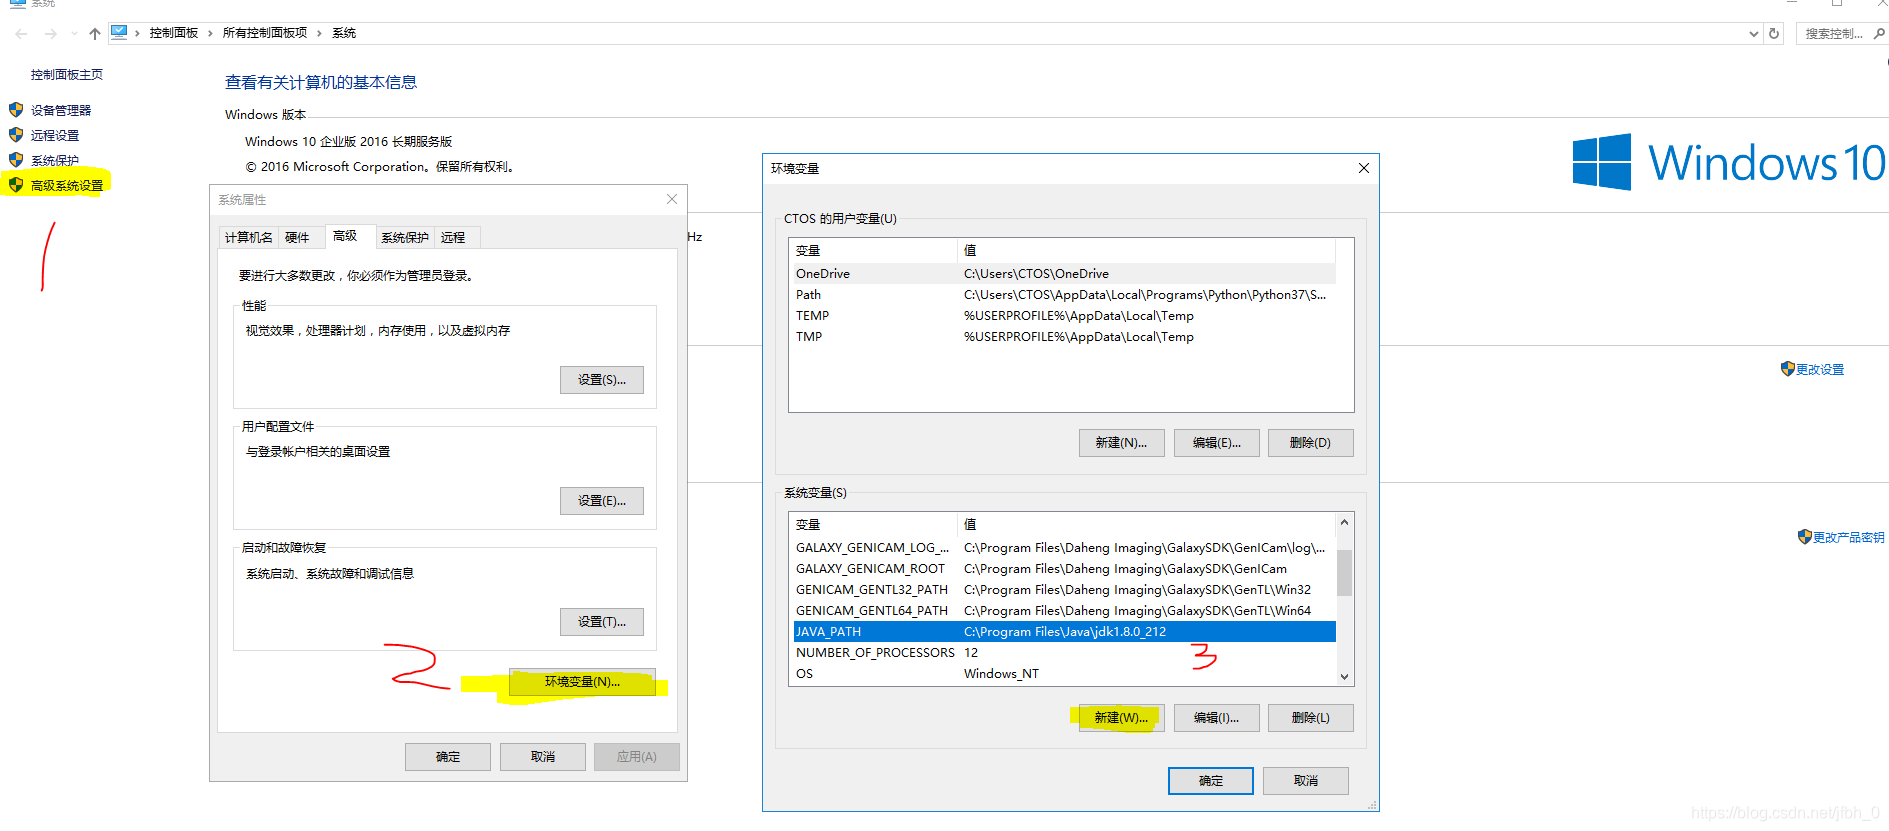Select the NUMBER_OF_PROCESSORS variable row
1889x831 pixels.
point(1064,652)
